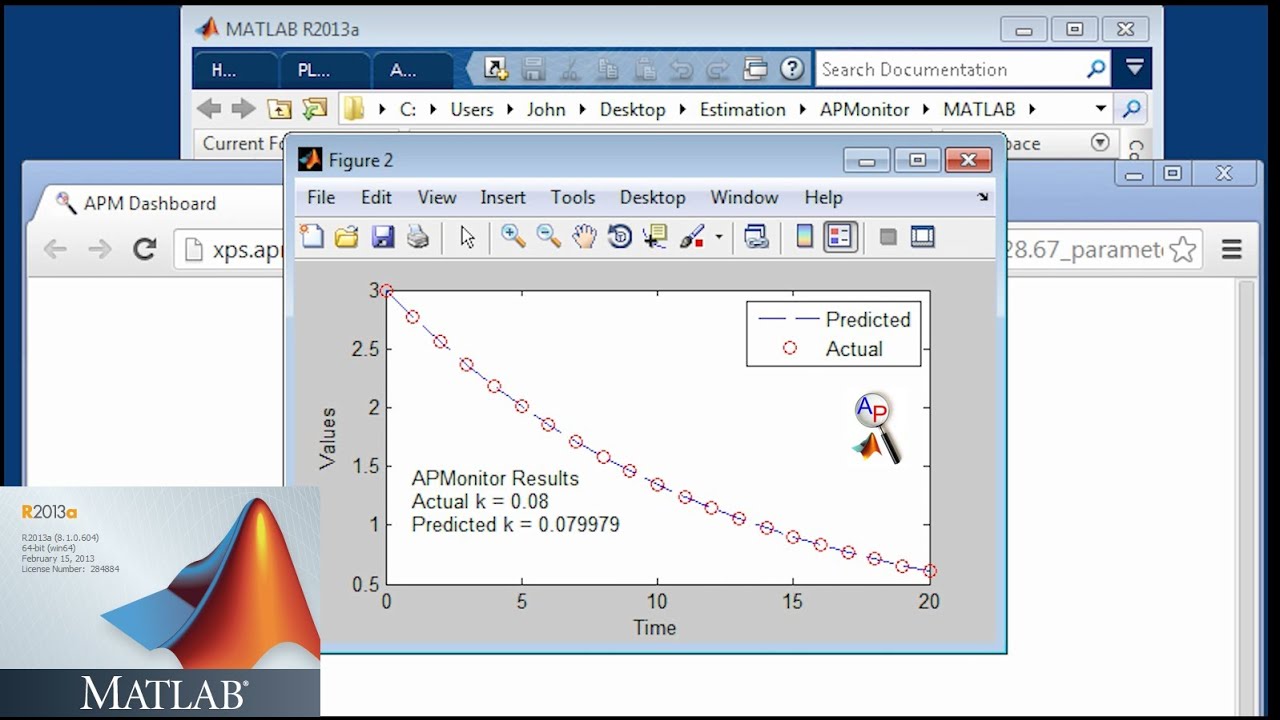The image size is (1280, 720).
Task: Print the figure using the printer icon
Action: click(417, 237)
